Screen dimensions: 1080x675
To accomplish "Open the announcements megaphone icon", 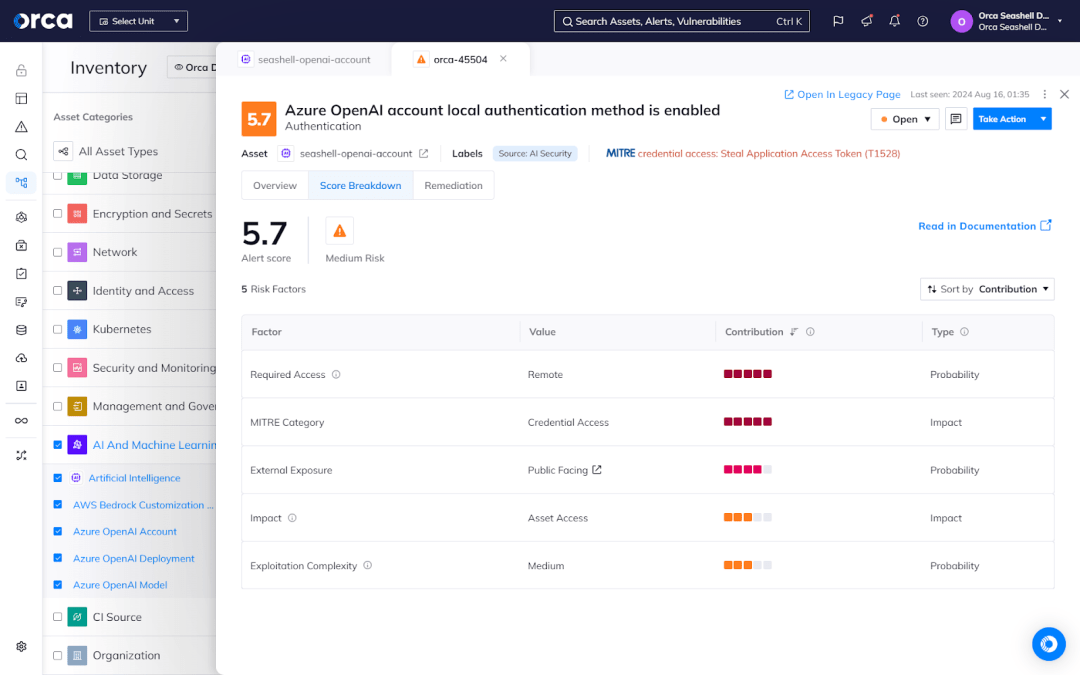I will click(x=866, y=21).
